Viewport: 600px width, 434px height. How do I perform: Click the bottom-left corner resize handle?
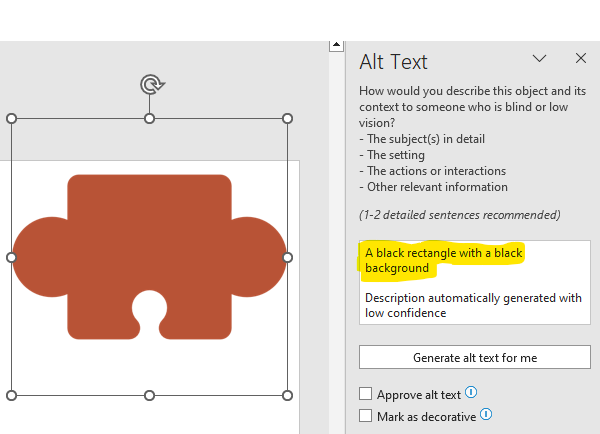coord(11,395)
